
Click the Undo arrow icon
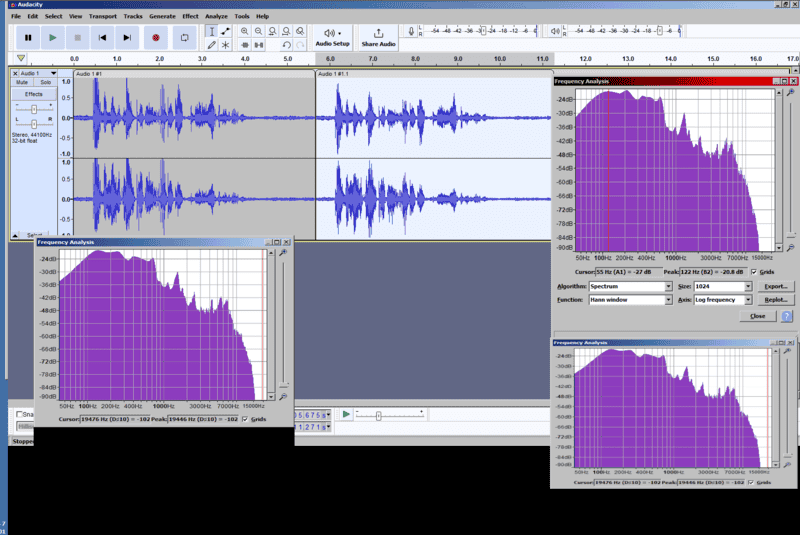coord(287,45)
